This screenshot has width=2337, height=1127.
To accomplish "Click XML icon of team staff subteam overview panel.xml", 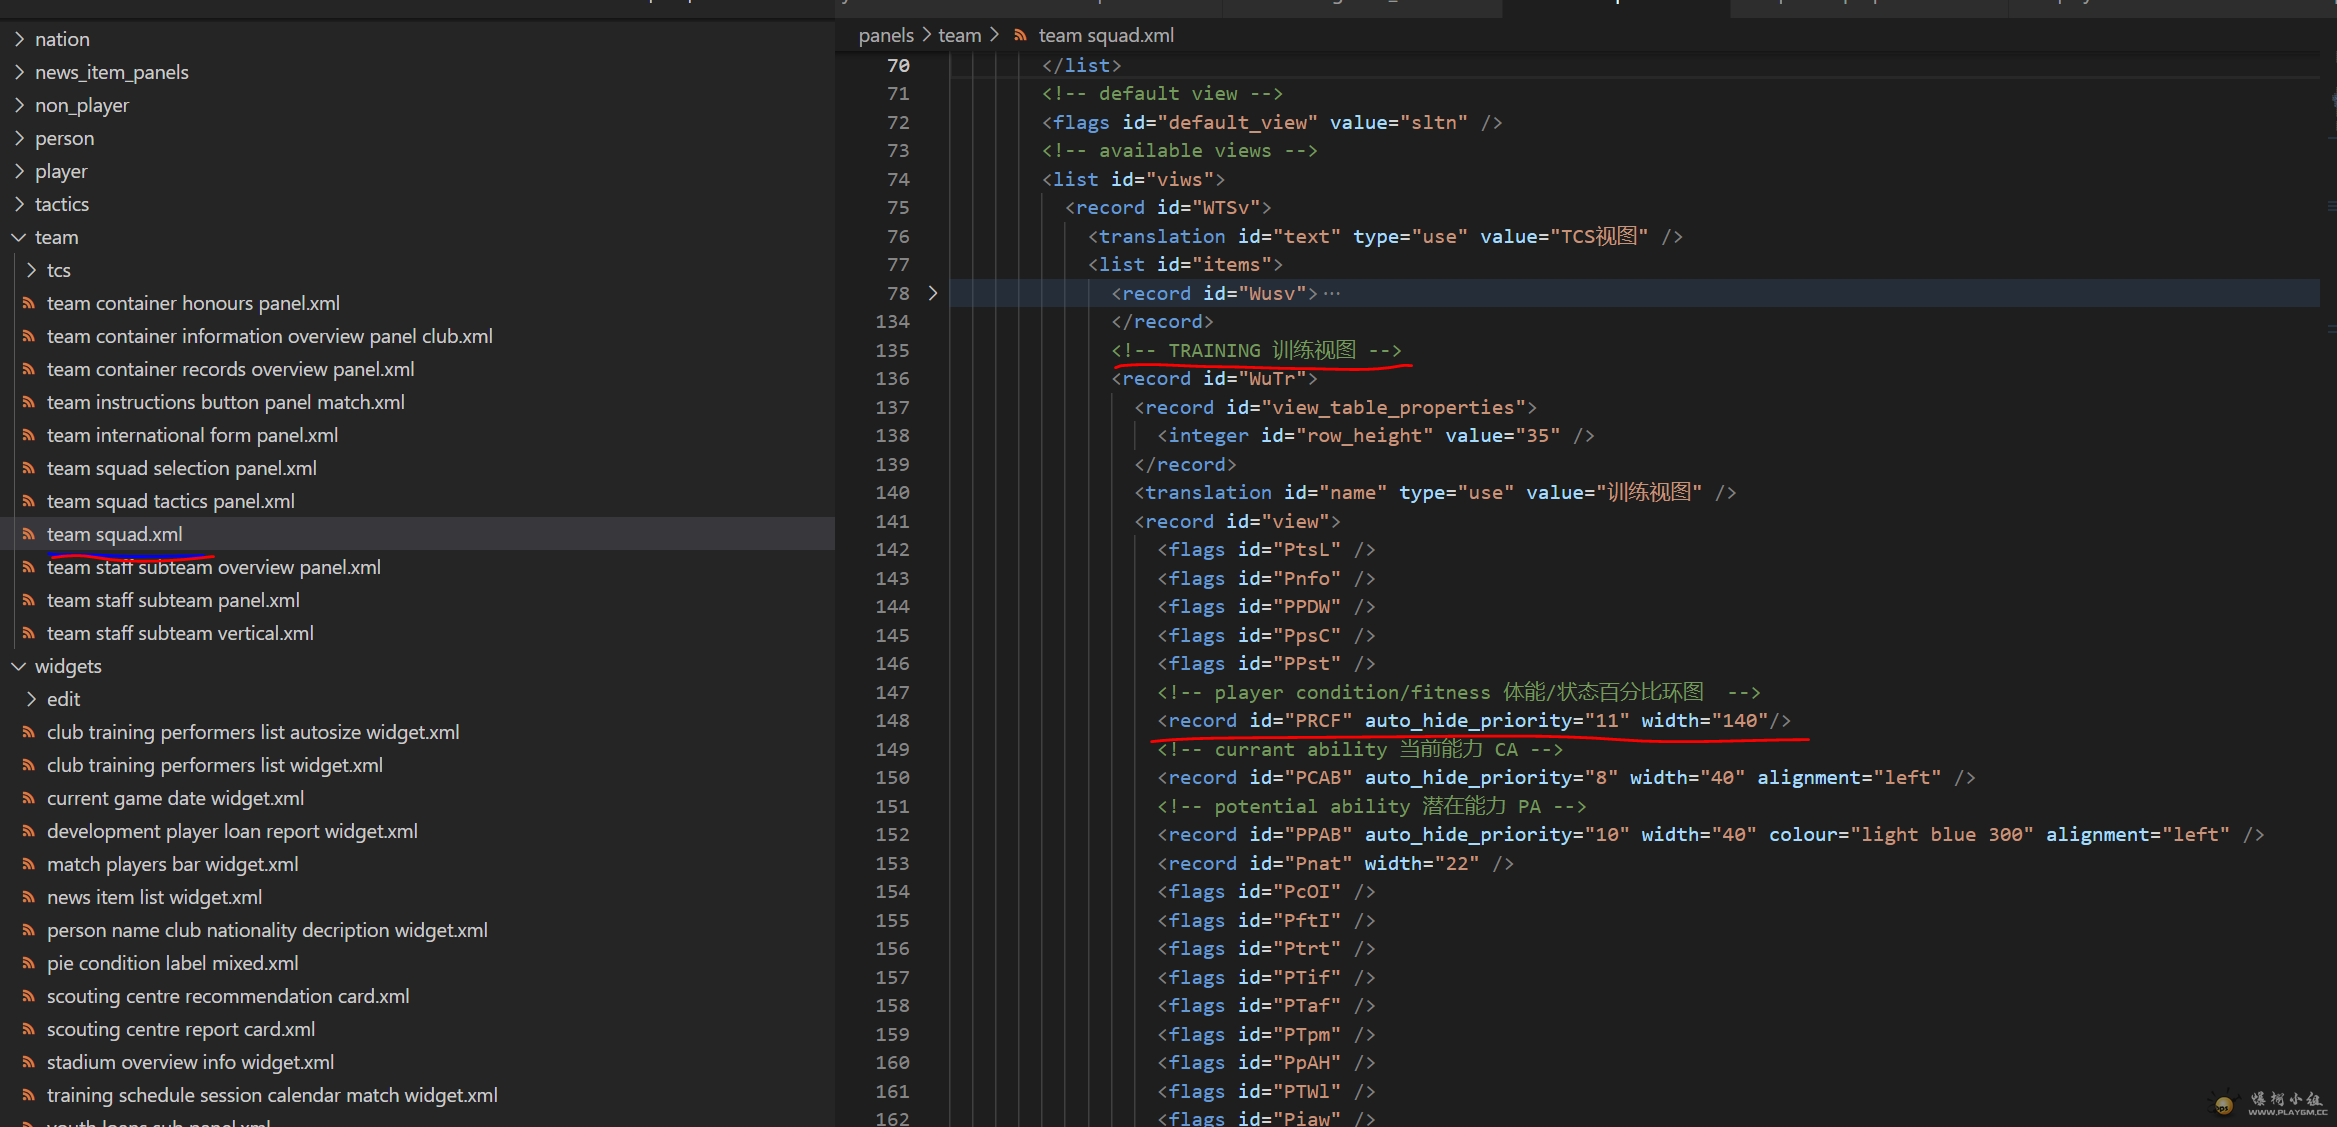I will pyautogui.click(x=29, y=567).
